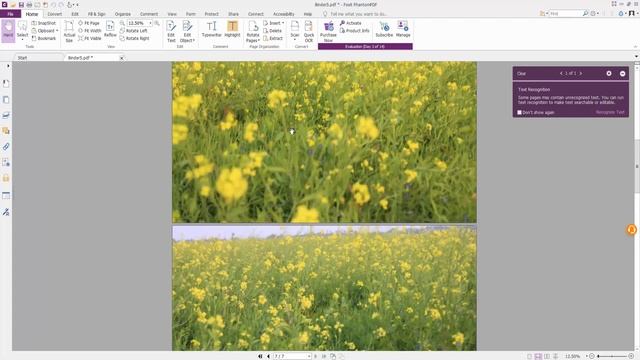This screenshot has height=360, width=640.
Task: Click the Save icon in quick access toolbar
Action: coord(21,4)
